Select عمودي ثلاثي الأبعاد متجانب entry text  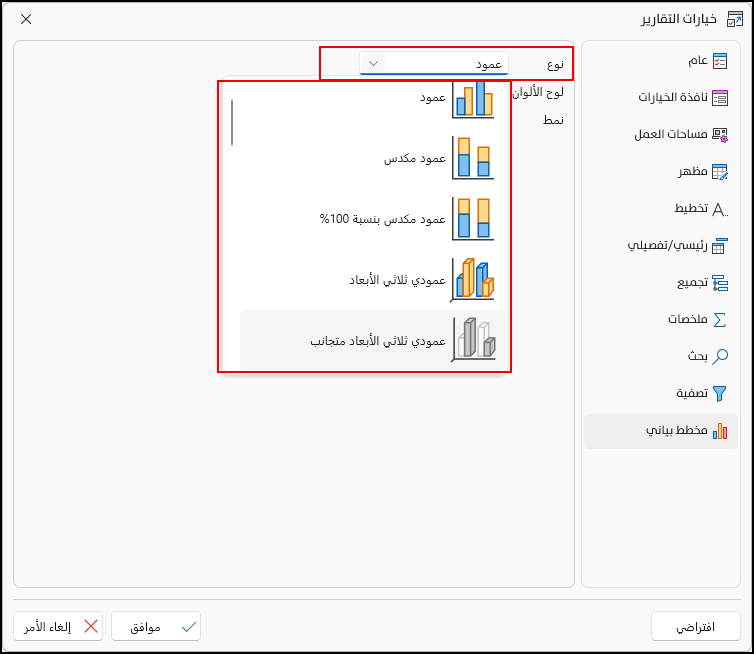tap(377, 341)
